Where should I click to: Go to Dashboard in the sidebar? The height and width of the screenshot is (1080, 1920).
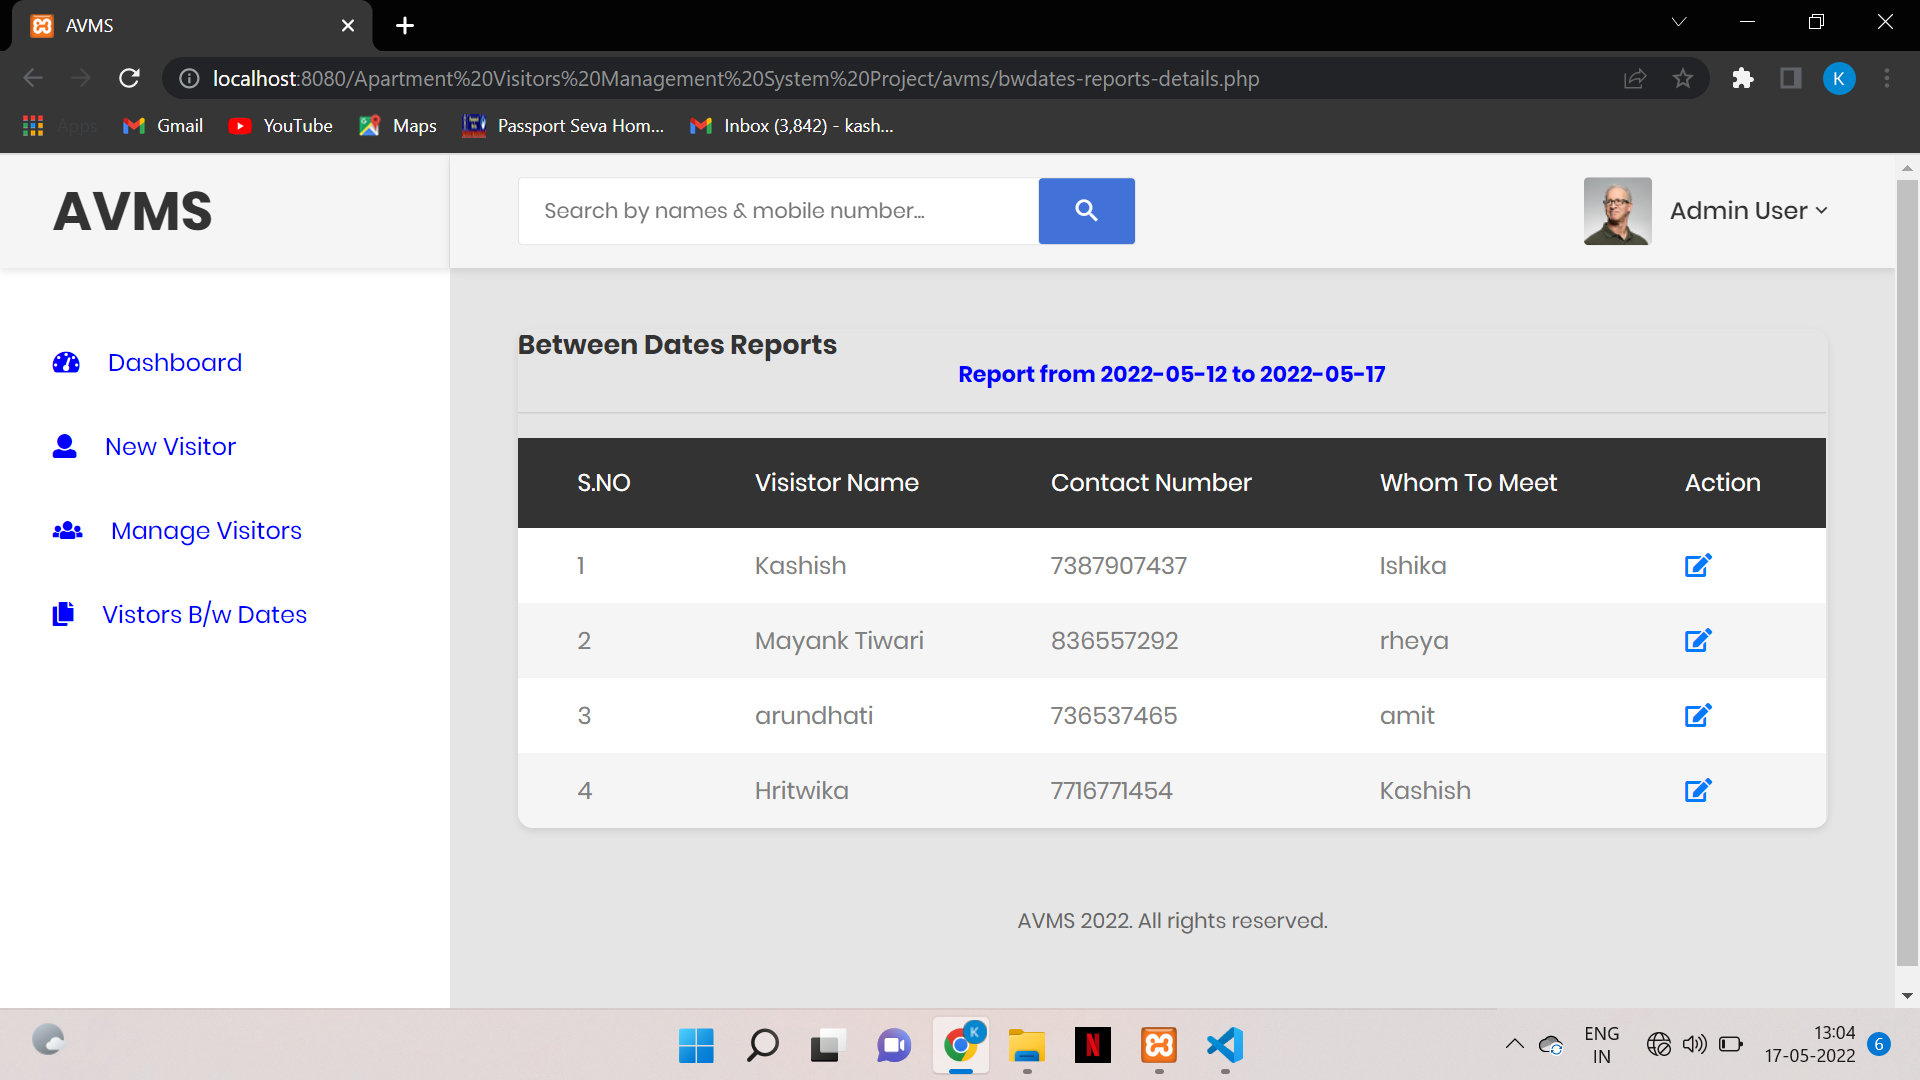175,362
